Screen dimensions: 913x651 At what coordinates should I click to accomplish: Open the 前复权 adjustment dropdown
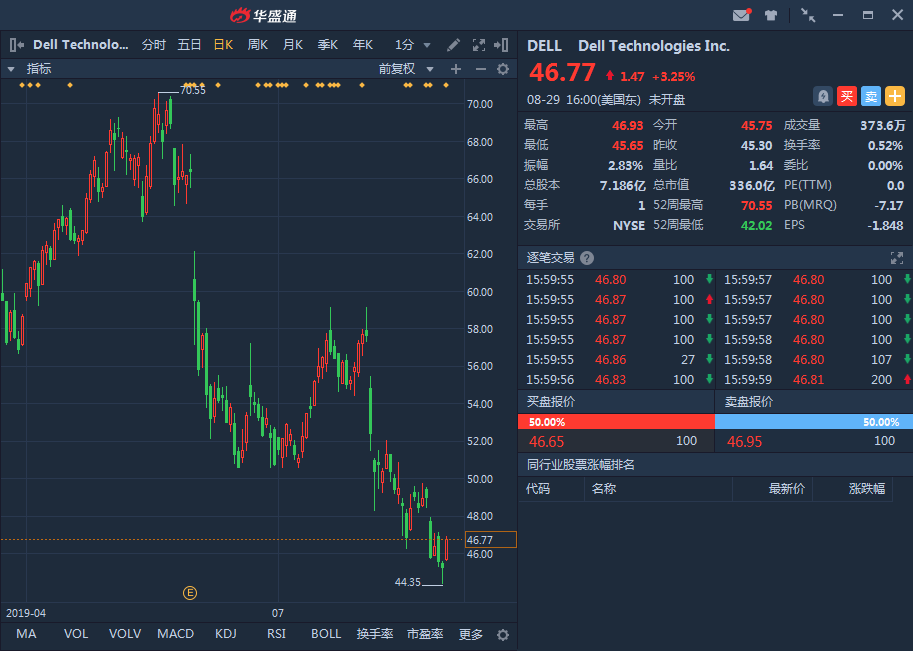(406, 69)
